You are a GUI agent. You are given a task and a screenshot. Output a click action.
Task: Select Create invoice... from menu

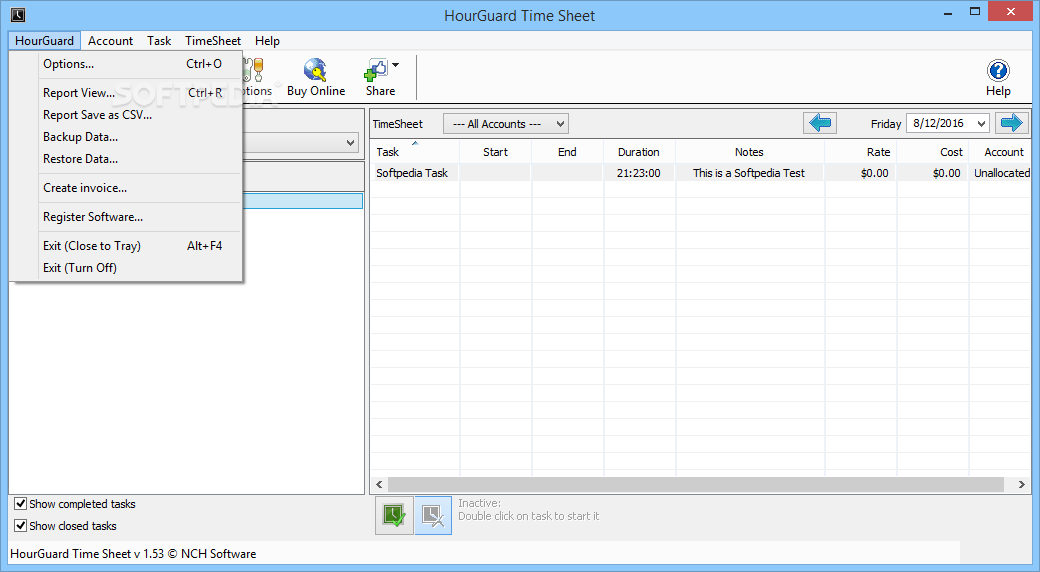coord(125,188)
